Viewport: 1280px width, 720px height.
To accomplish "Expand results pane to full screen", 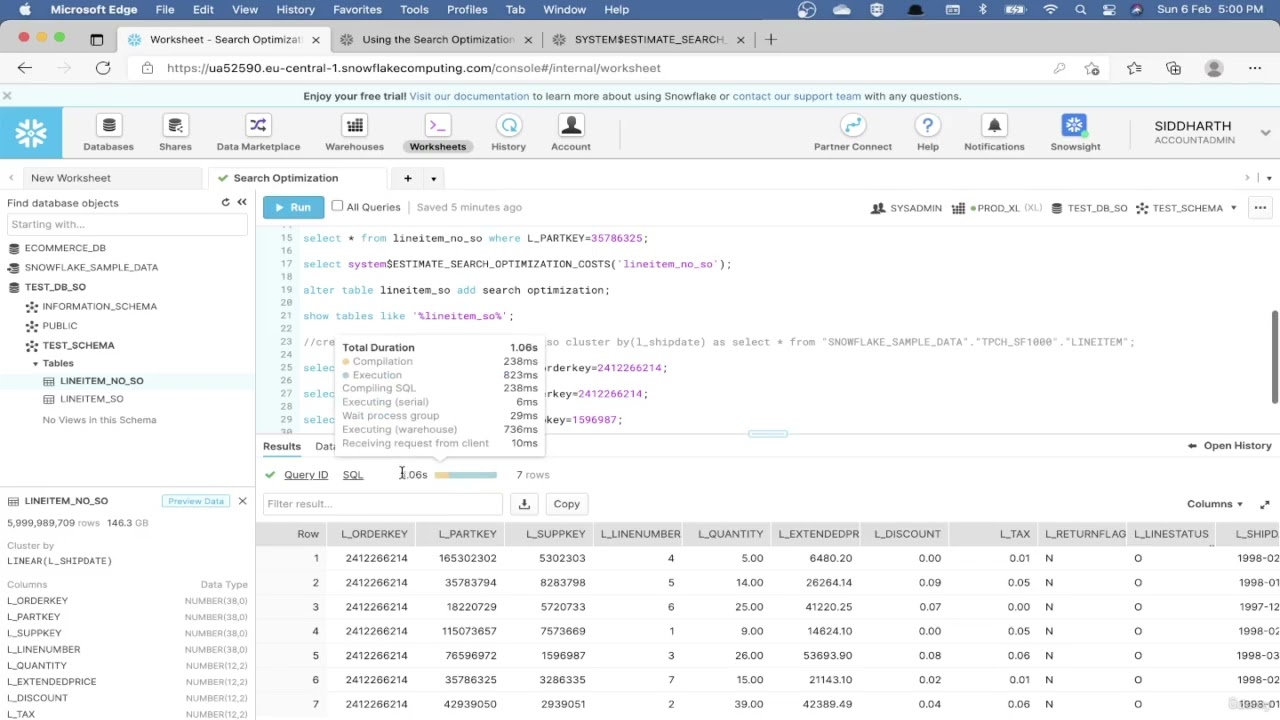I will coord(1265,504).
